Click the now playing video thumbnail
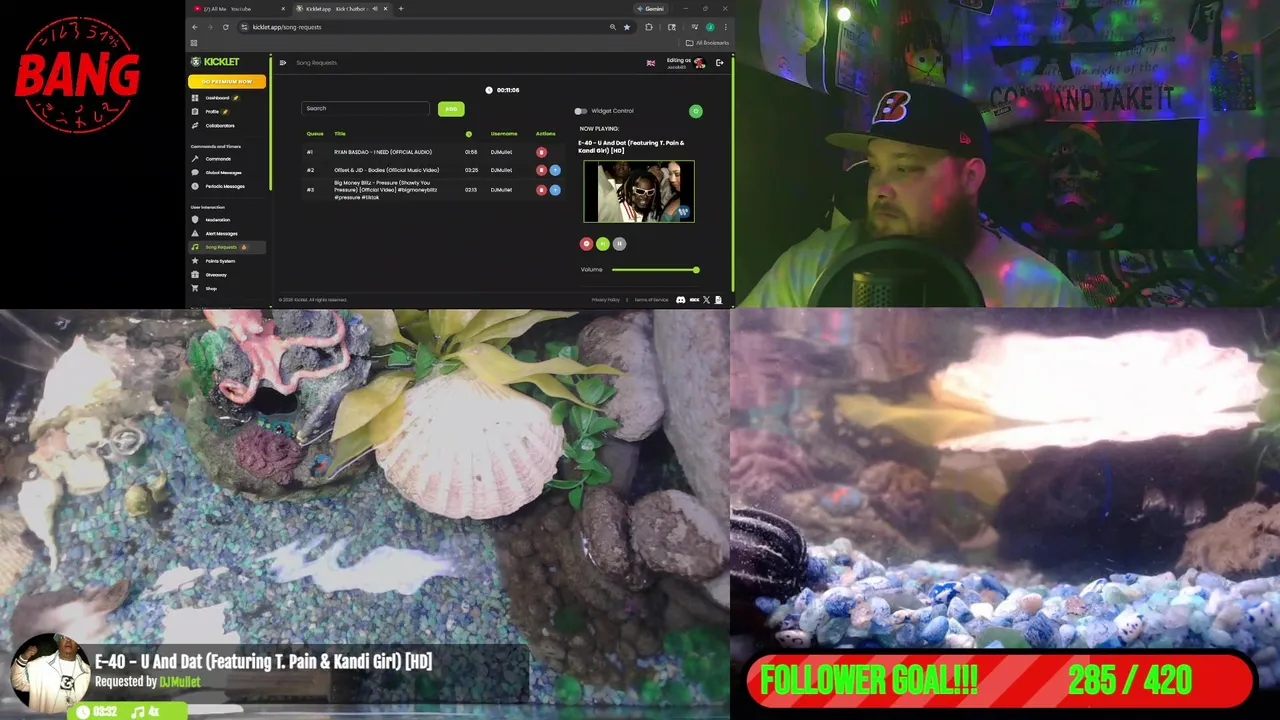The height and width of the screenshot is (720, 1280). pos(639,191)
